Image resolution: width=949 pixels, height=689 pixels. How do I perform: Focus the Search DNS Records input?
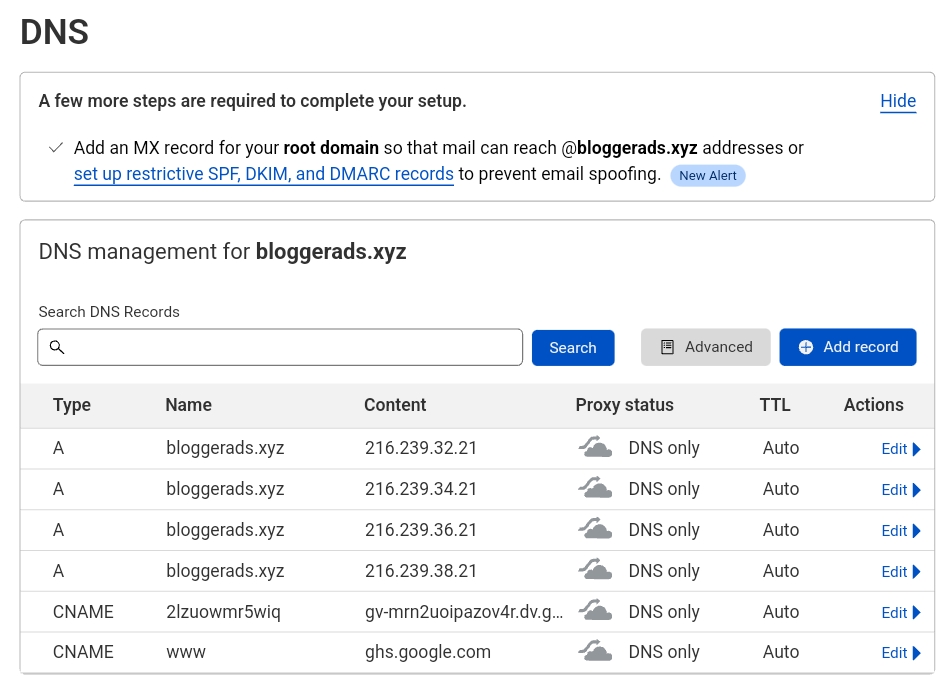pyautogui.click(x=290, y=347)
